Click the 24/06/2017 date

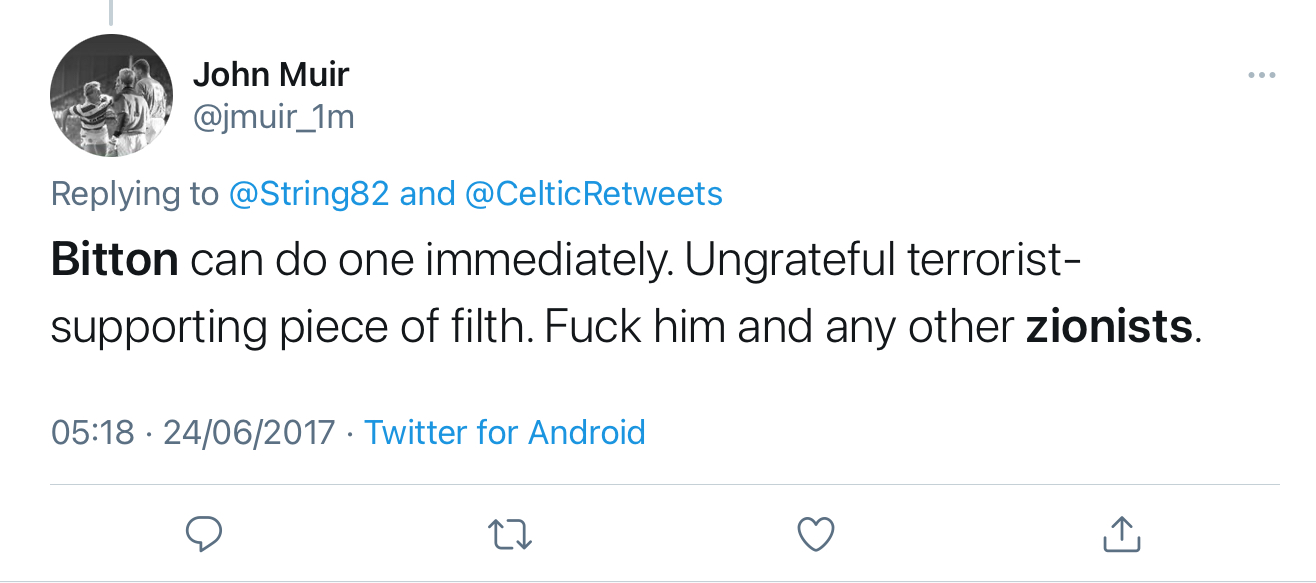(249, 432)
